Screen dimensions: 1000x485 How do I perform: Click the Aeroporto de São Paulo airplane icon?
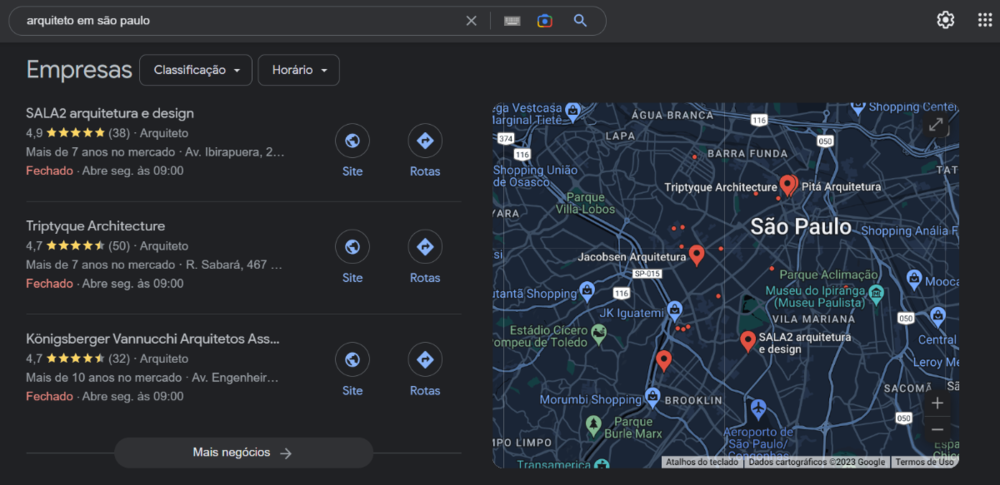758,408
